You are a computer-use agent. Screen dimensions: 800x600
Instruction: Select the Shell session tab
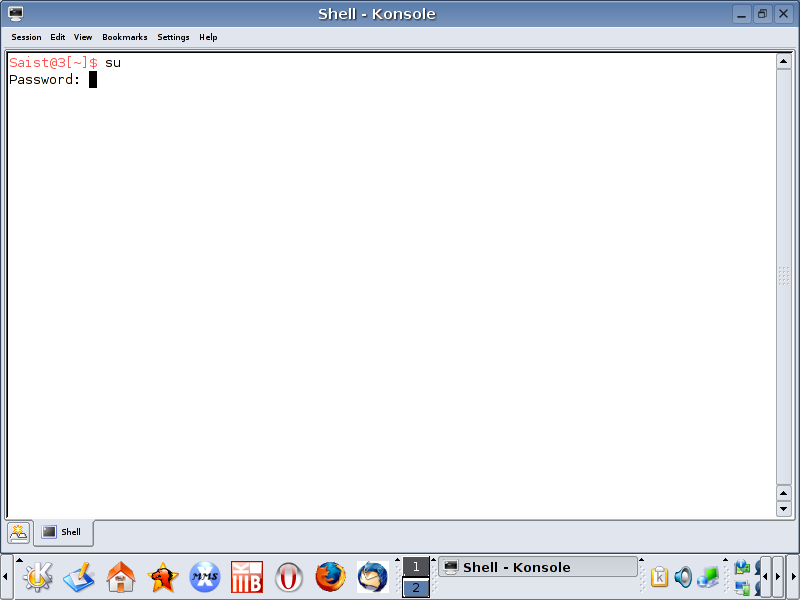click(x=63, y=532)
